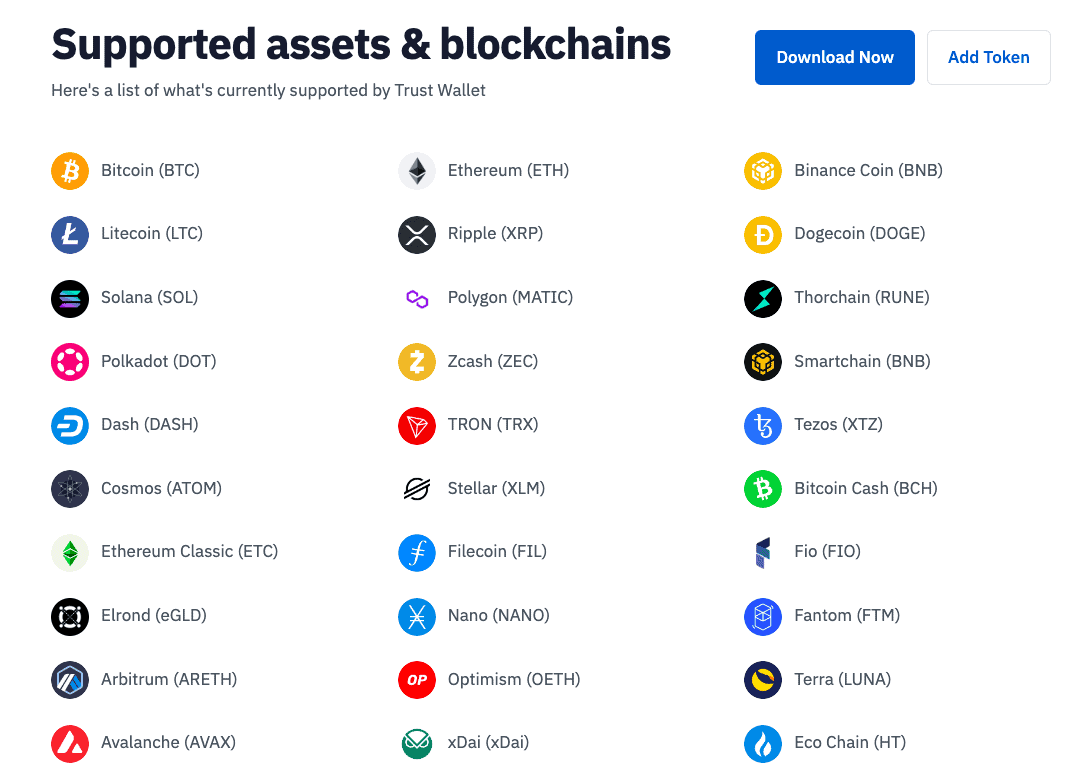Click the Filecoin (FIL) label
1077x779 pixels.
497,552
